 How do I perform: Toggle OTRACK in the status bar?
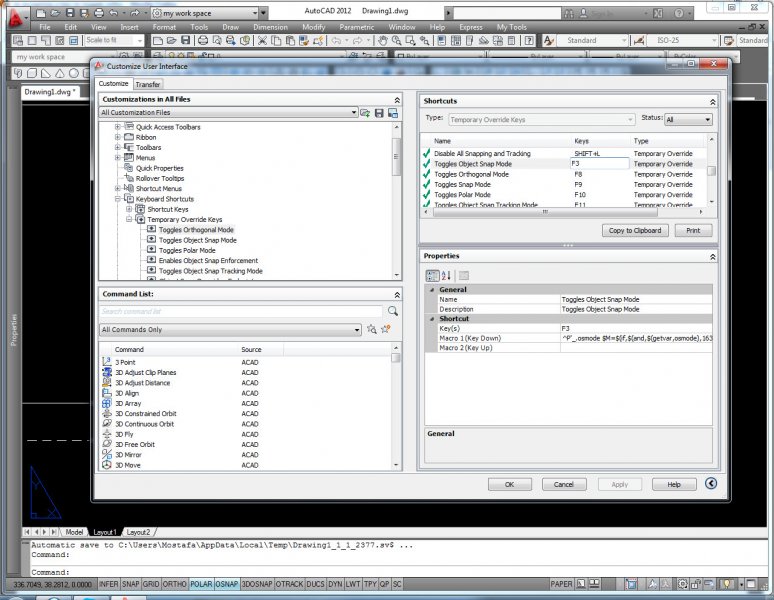point(289,584)
